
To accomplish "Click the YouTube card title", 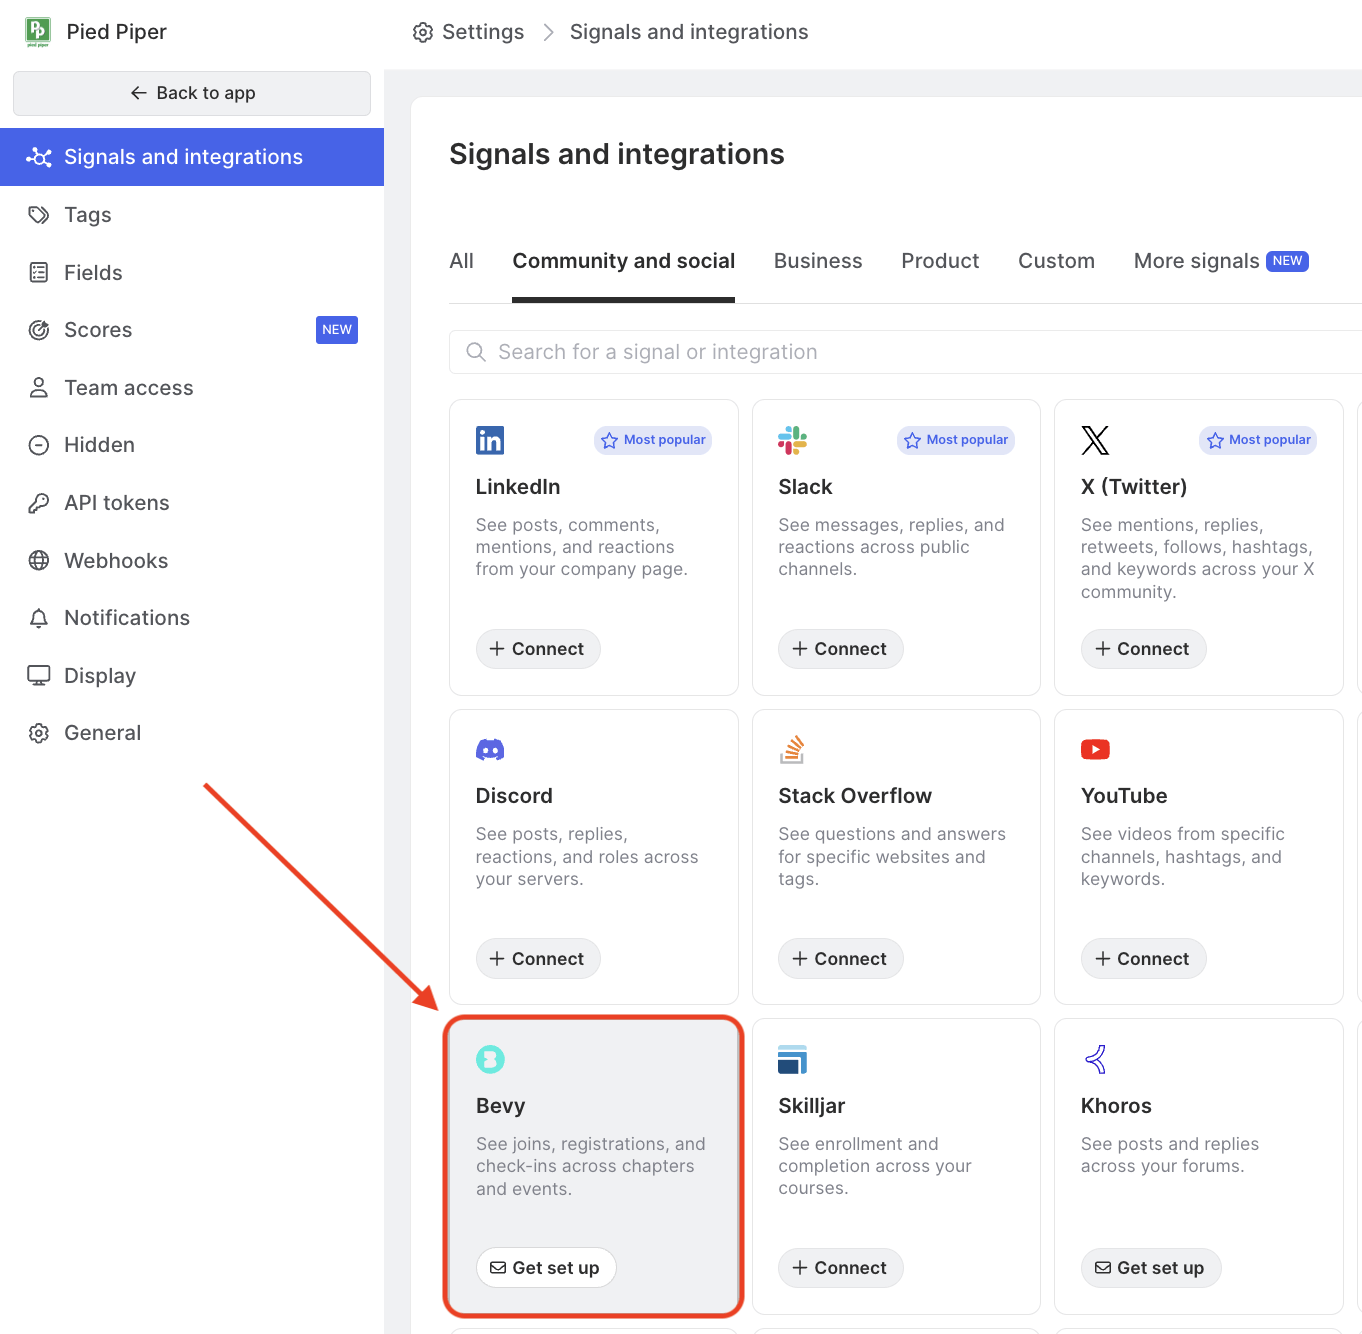I will coord(1124,796).
